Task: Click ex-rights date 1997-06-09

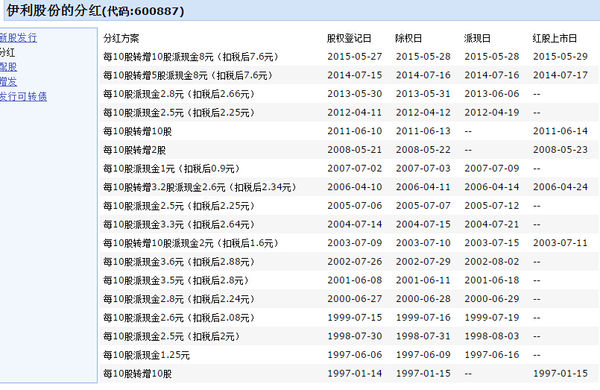Action: coord(423,355)
